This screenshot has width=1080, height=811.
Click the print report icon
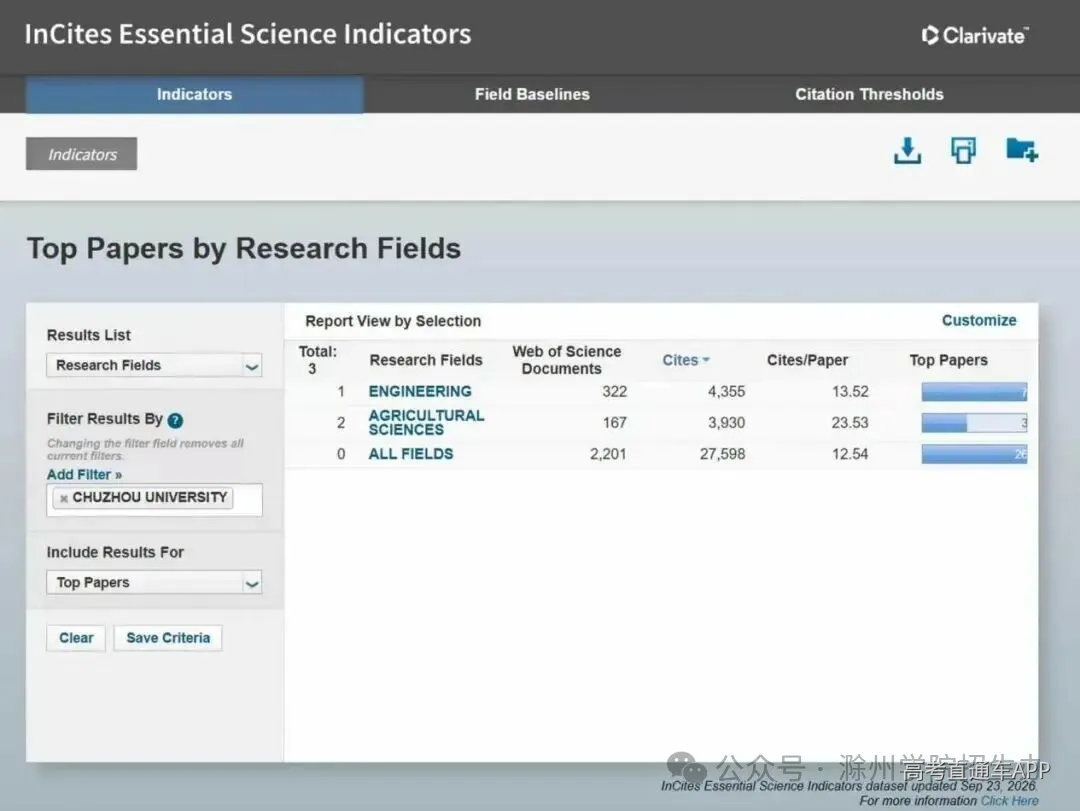pyautogui.click(x=963, y=150)
